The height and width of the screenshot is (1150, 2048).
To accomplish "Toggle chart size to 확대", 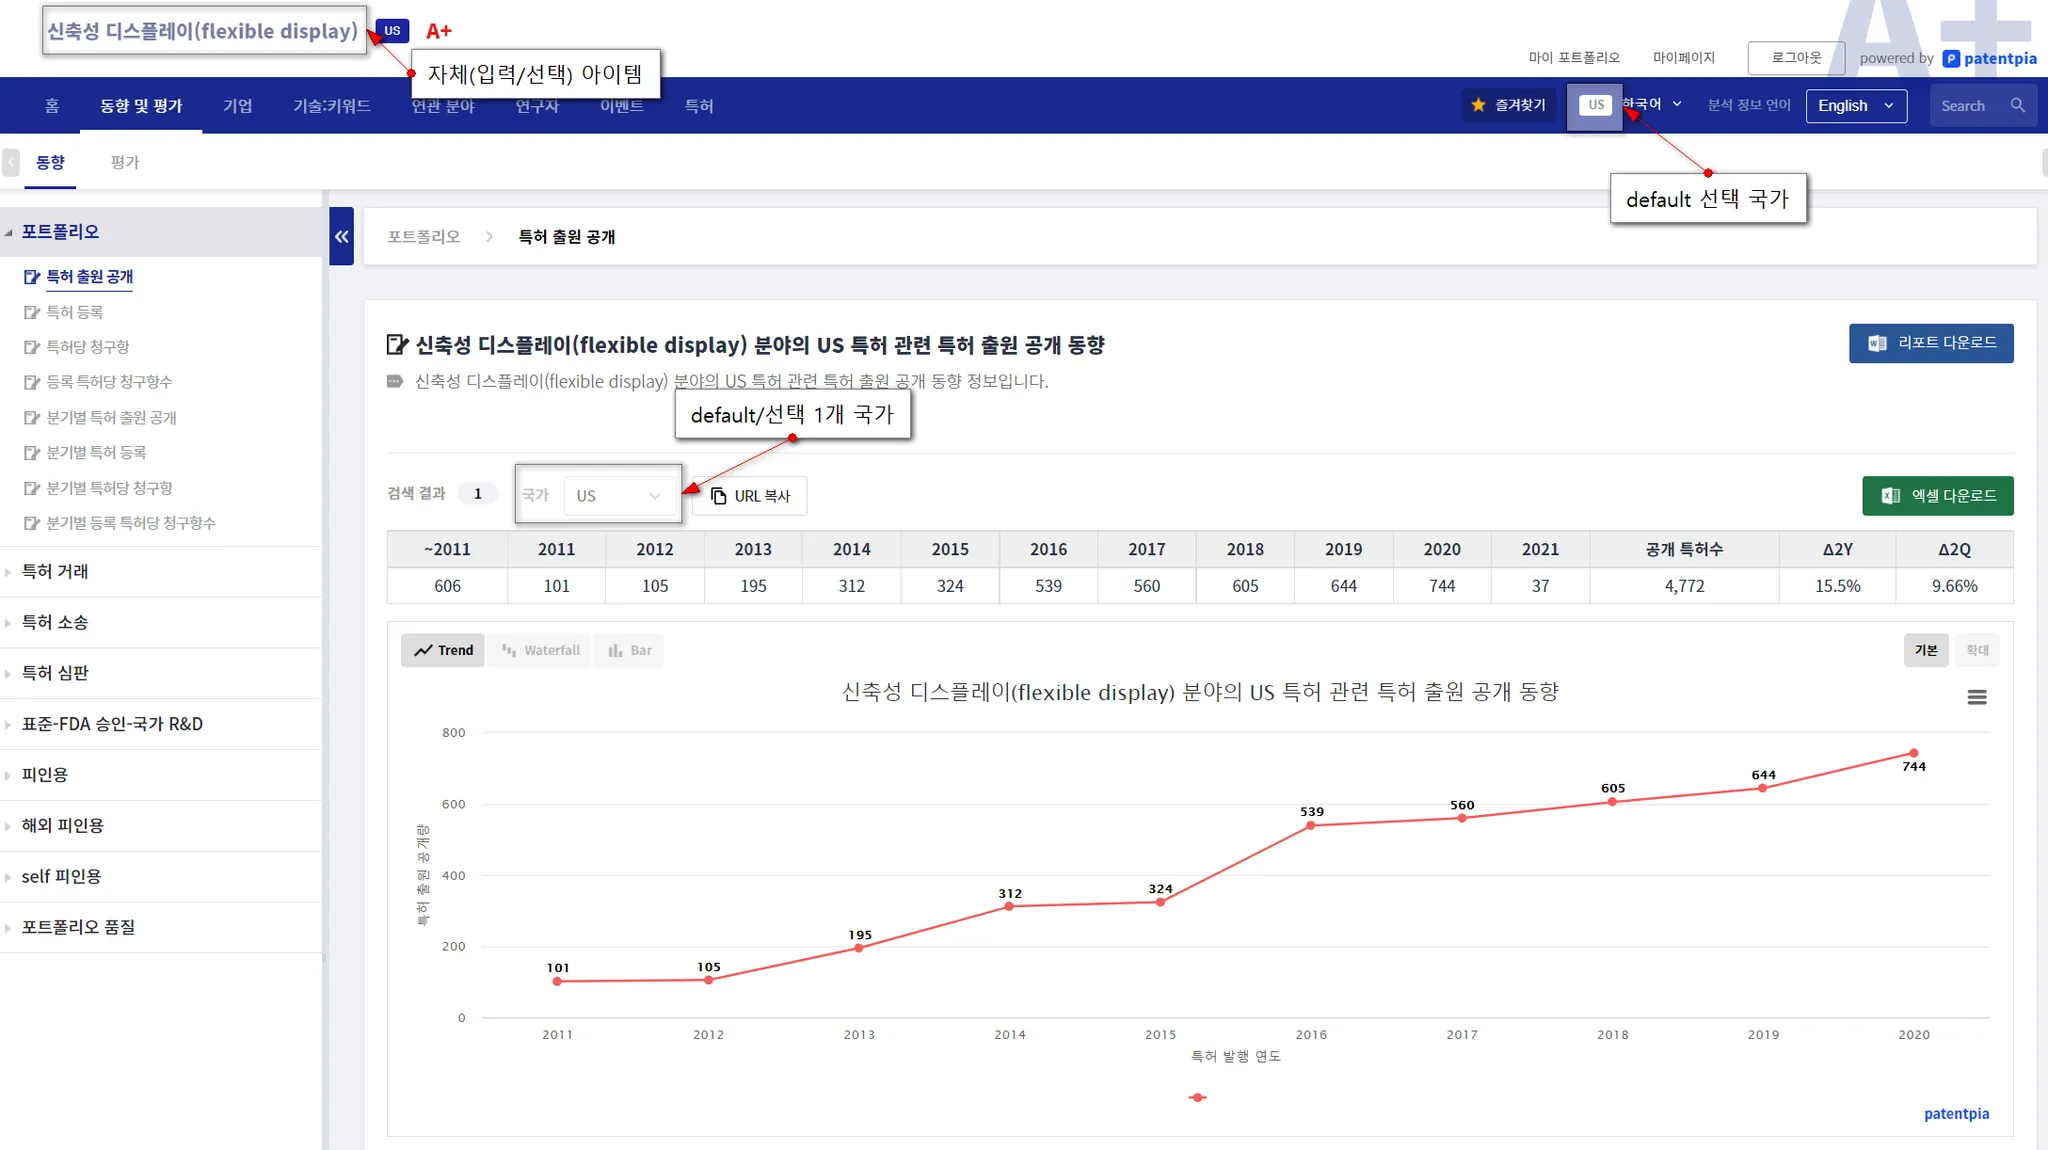I will click(x=1976, y=650).
